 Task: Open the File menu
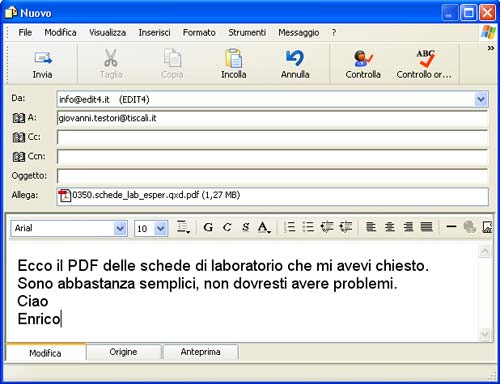click(x=25, y=33)
